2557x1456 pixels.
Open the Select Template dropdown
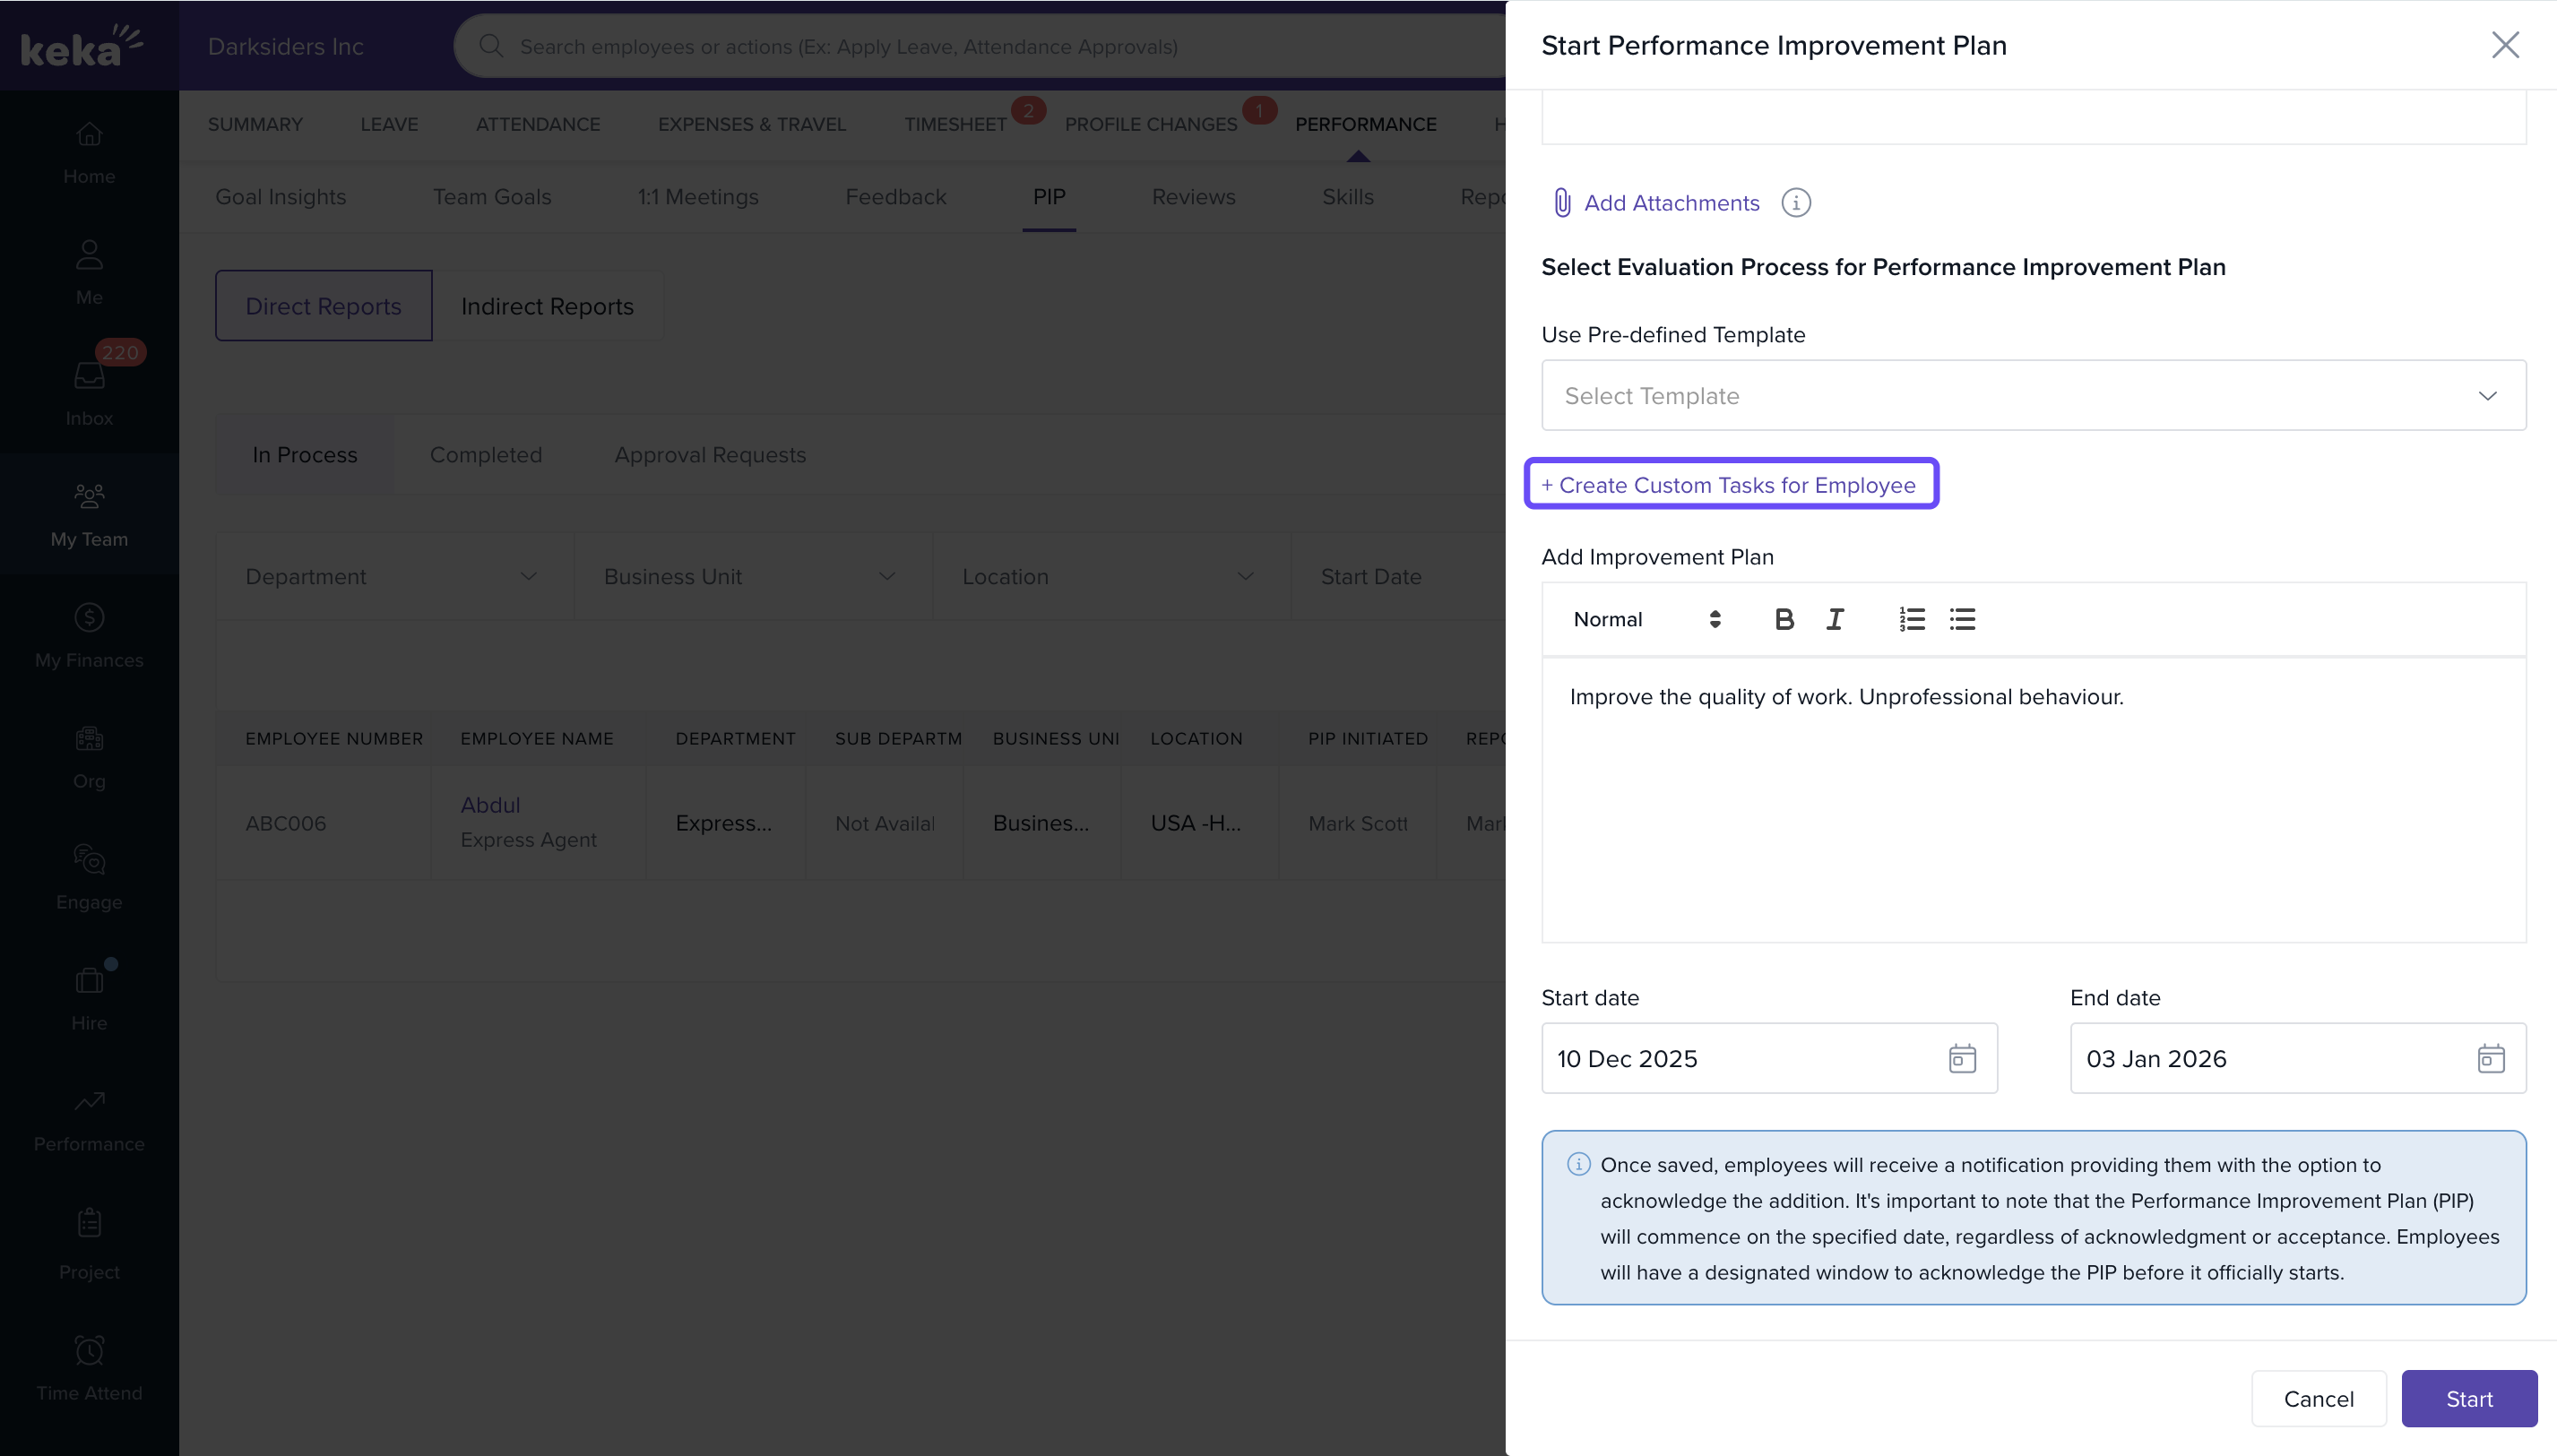(x=2032, y=396)
